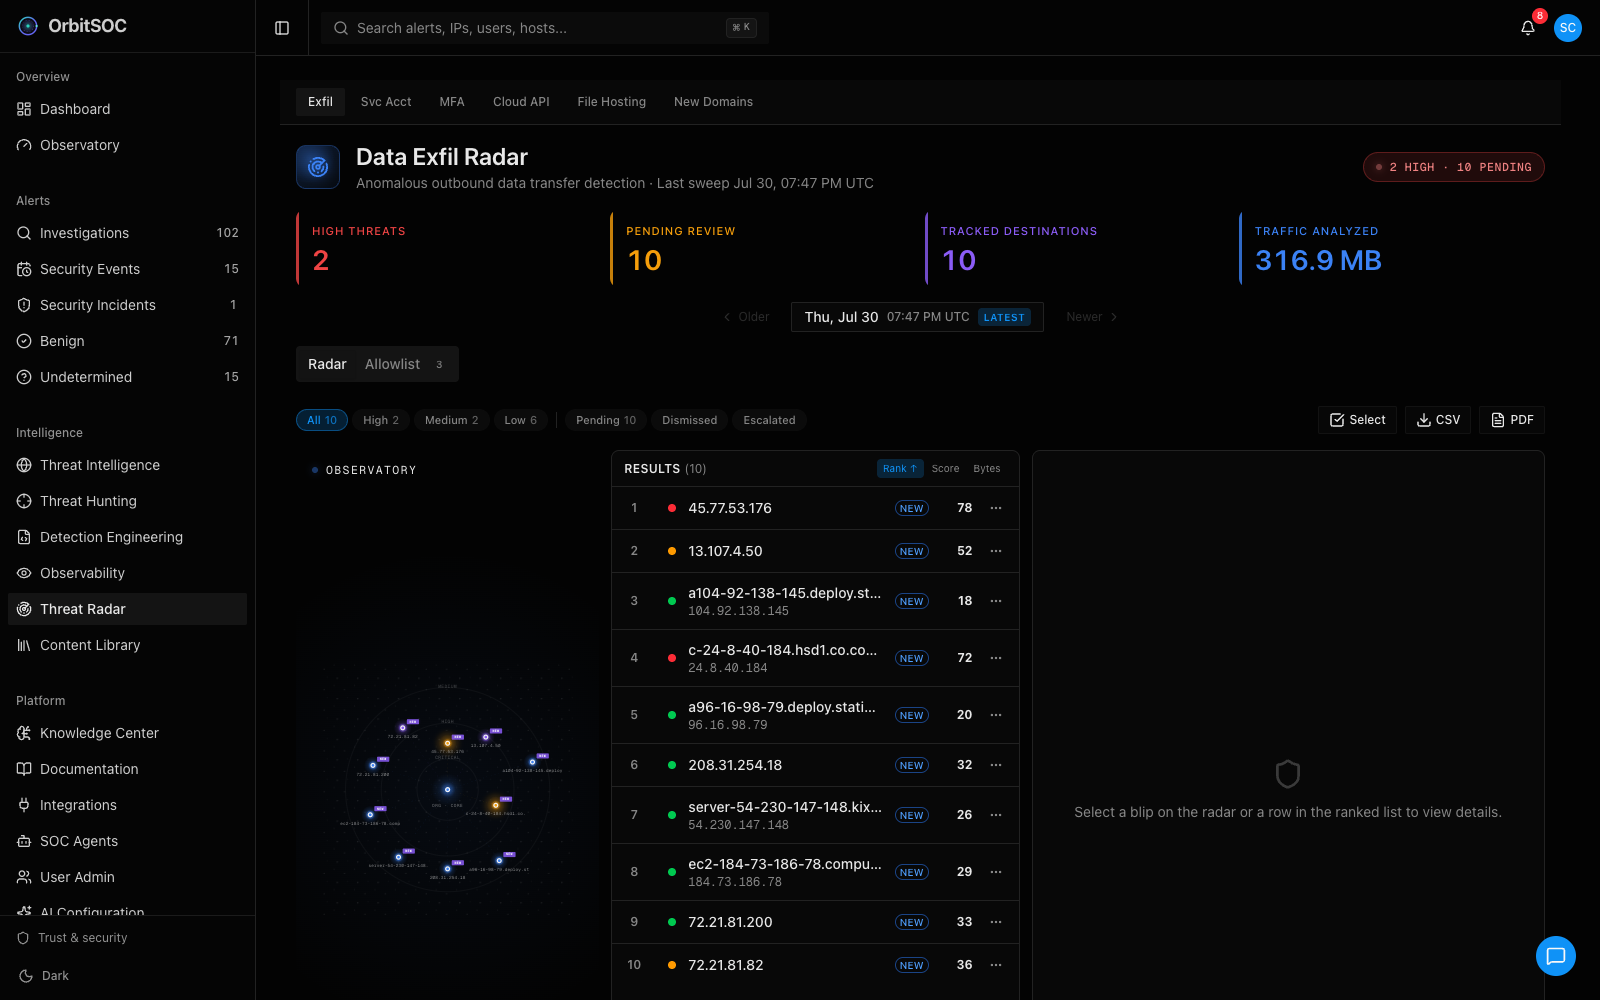Open SOC Agents
The image size is (1600, 1000).
point(127,841)
